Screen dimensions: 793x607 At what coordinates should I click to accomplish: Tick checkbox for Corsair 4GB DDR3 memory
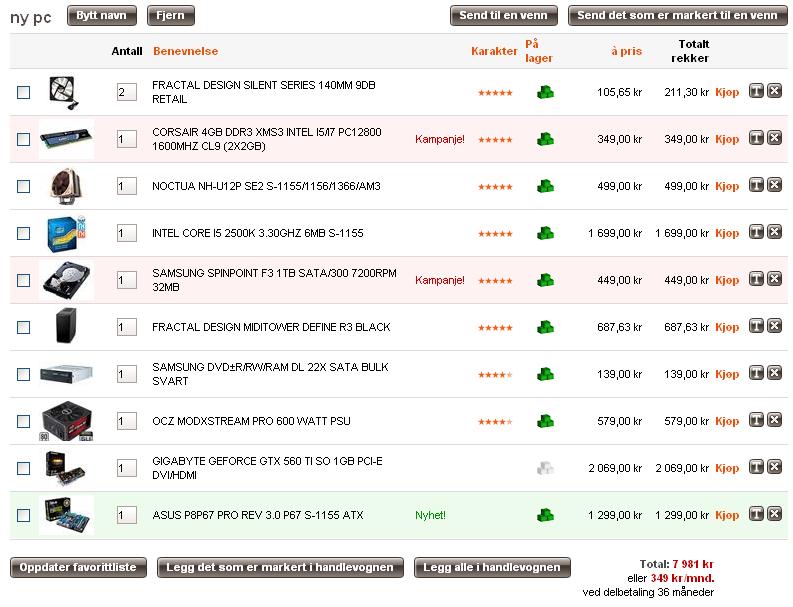[x=23, y=139]
